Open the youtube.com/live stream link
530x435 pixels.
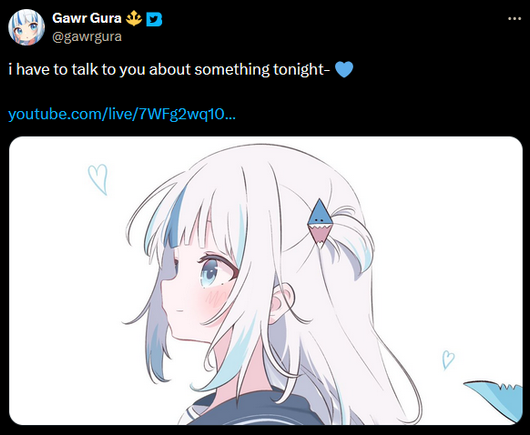point(122,114)
